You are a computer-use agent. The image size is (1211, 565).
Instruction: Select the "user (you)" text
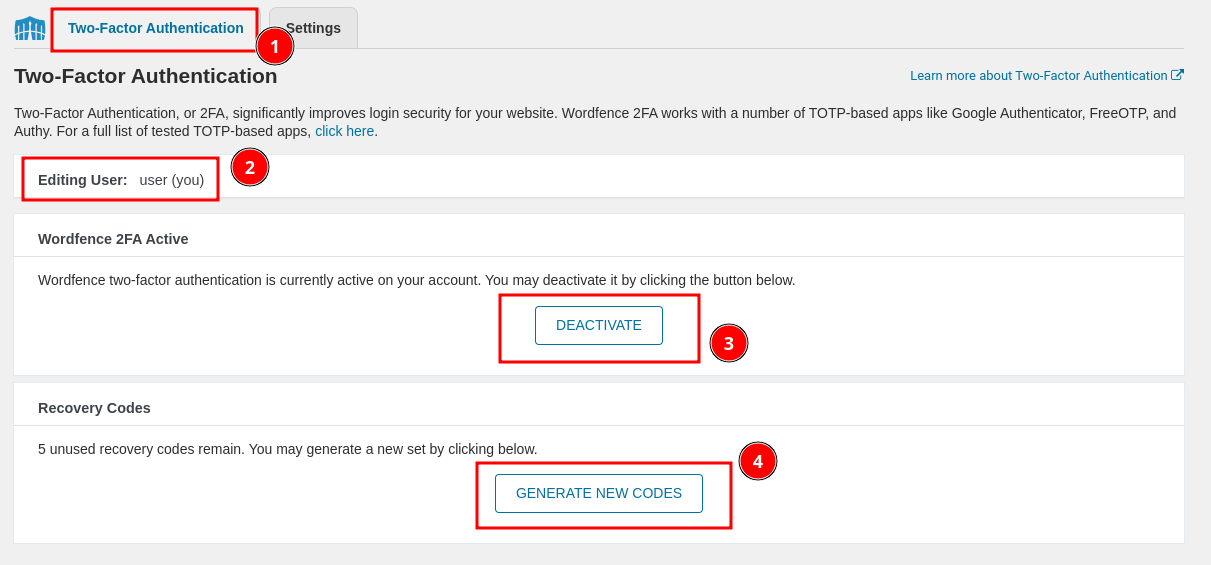coord(172,180)
